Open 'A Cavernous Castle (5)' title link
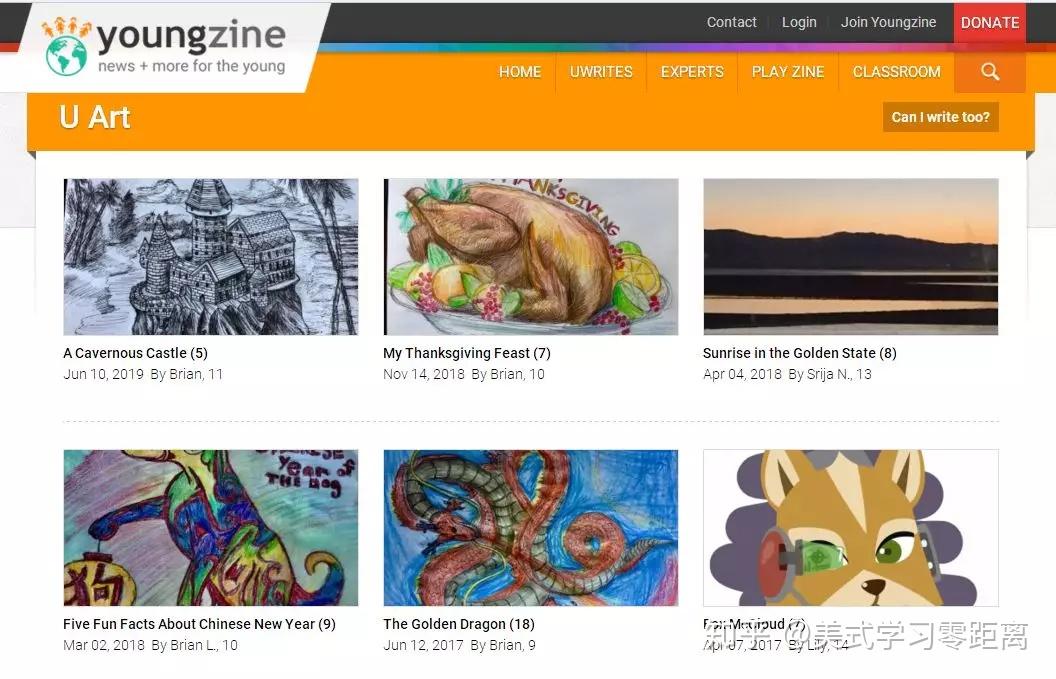1056x679 pixels. pyautogui.click(x=135, y=353)
